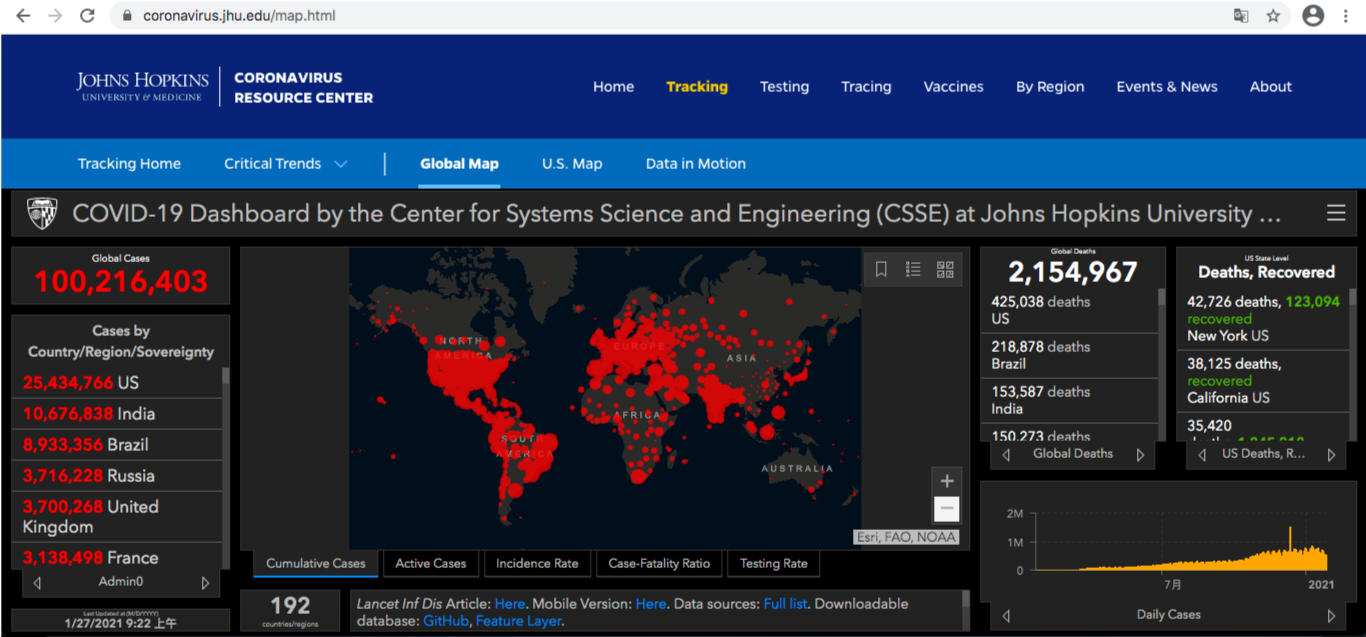The height and width of the screenshot is (637, 1366).
Task: Open the dashboard hamburger menu
Action: (1335, 213)
